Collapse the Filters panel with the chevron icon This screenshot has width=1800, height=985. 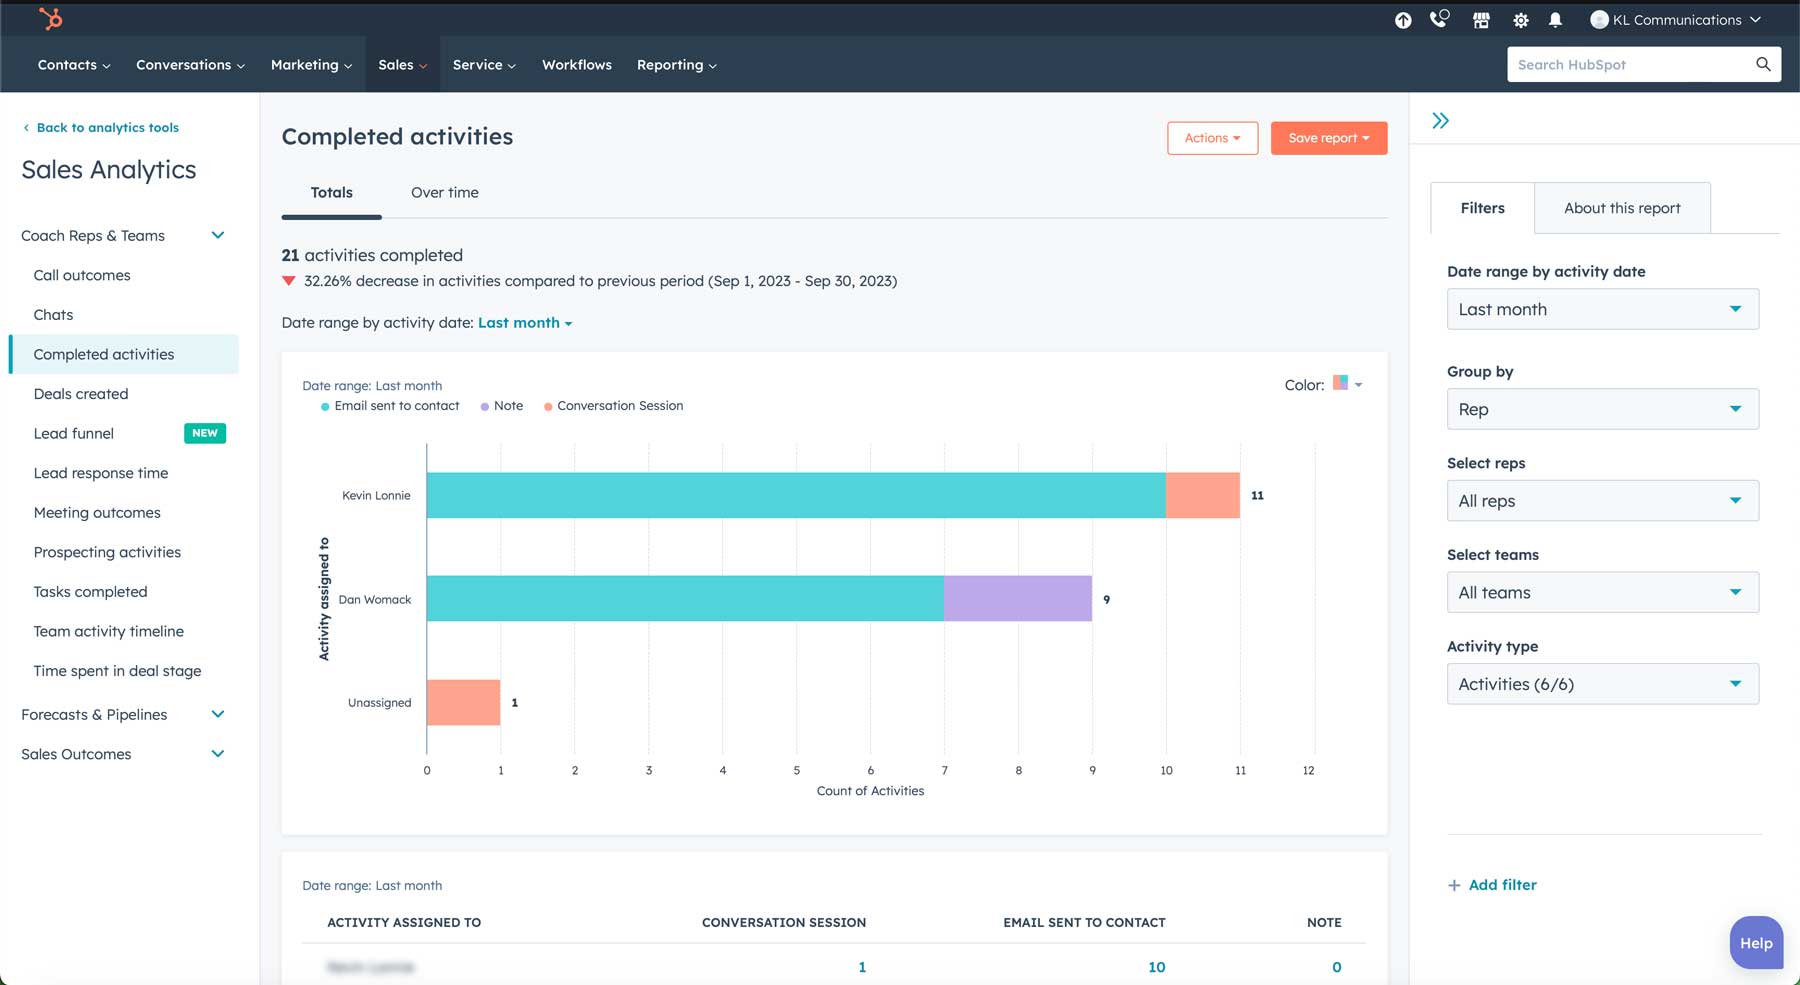(1441, 119)
